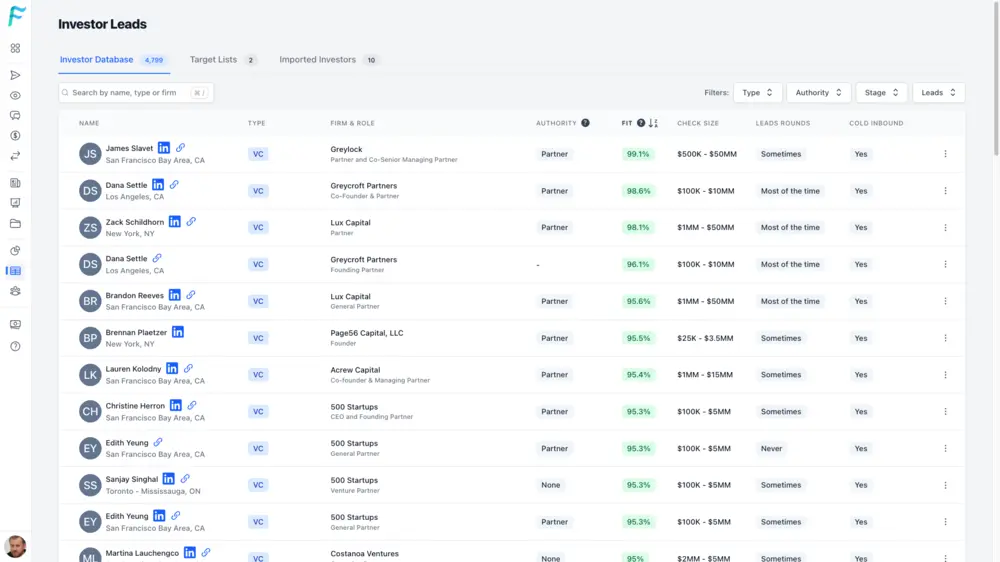The image size is (1000, 562).
Task: Open Brennan Plaetzer's name link
Action: coord(136,332)
